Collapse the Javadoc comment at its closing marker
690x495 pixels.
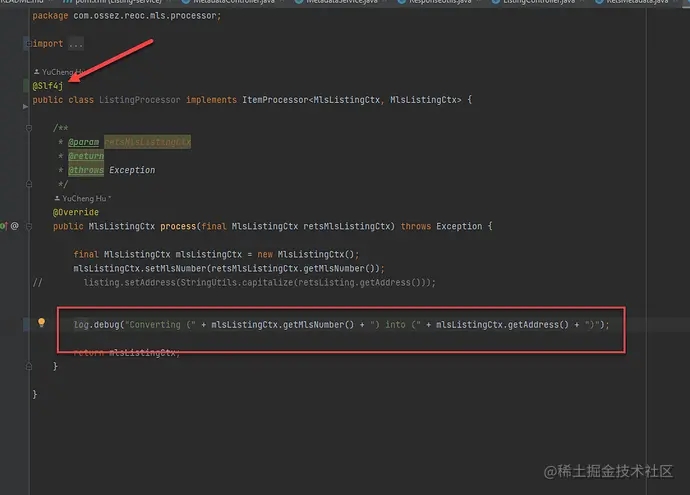pyautogui.click(x=29, y=184)
